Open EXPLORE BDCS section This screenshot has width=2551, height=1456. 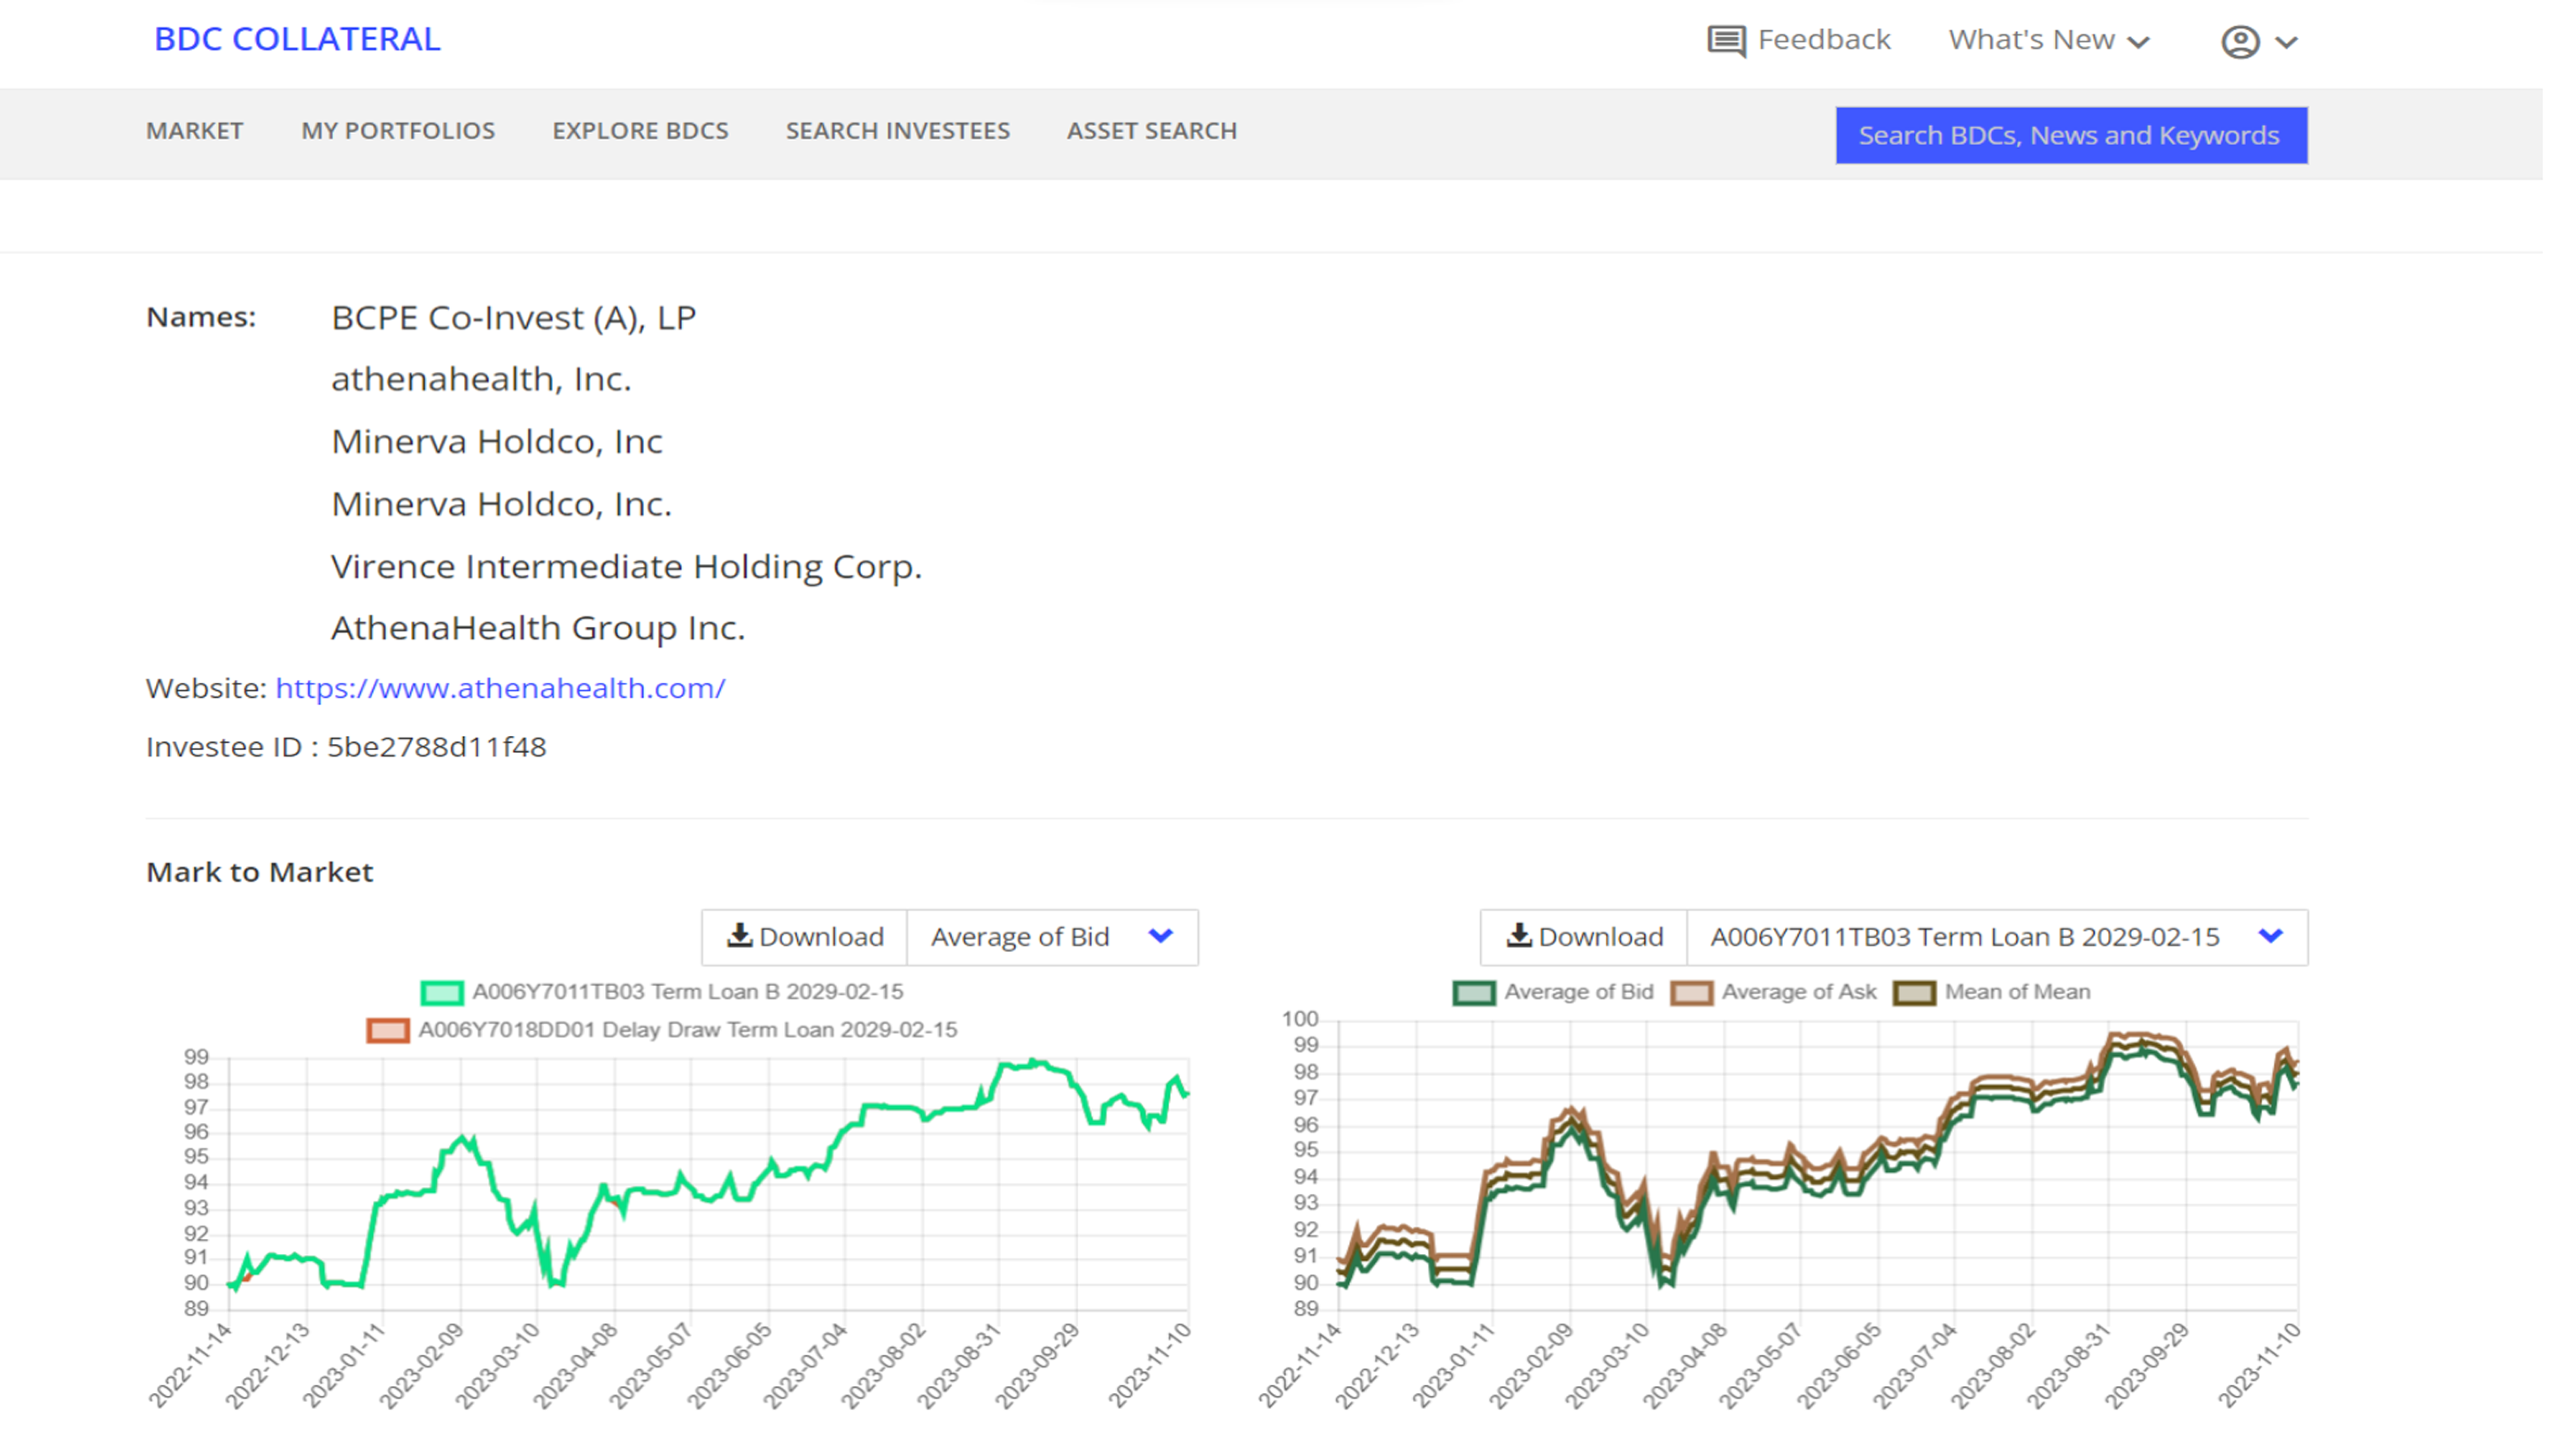pyautogui.click(x=640, y=131)
